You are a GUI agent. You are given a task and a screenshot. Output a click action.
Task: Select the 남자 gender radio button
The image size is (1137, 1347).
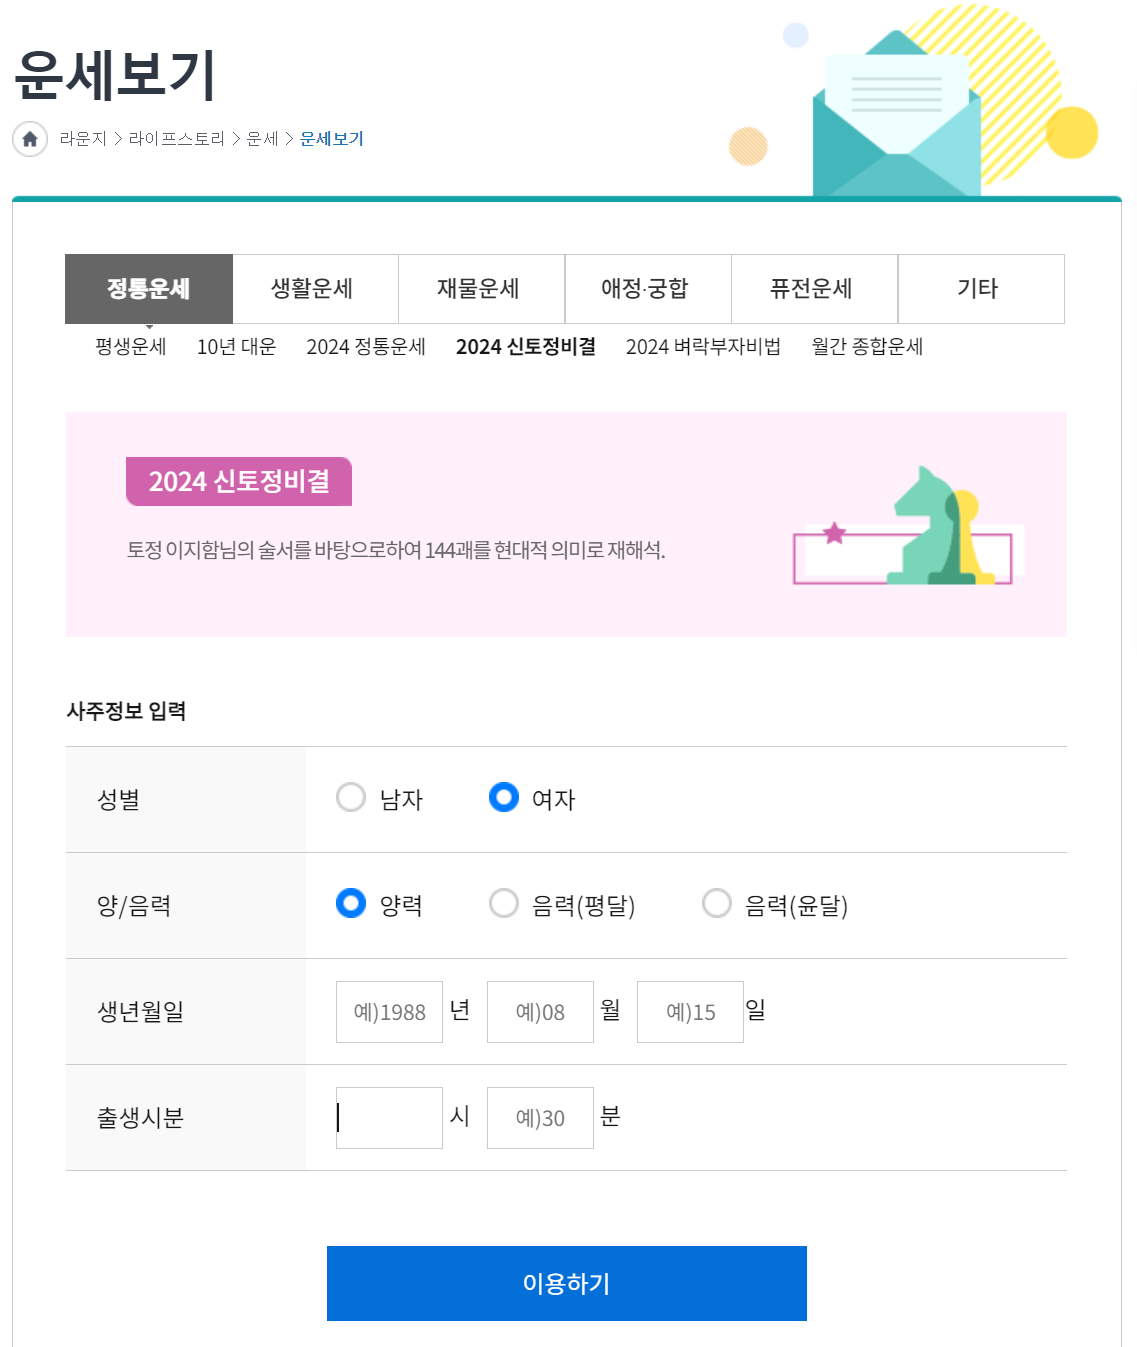click(x=351, y=798)
